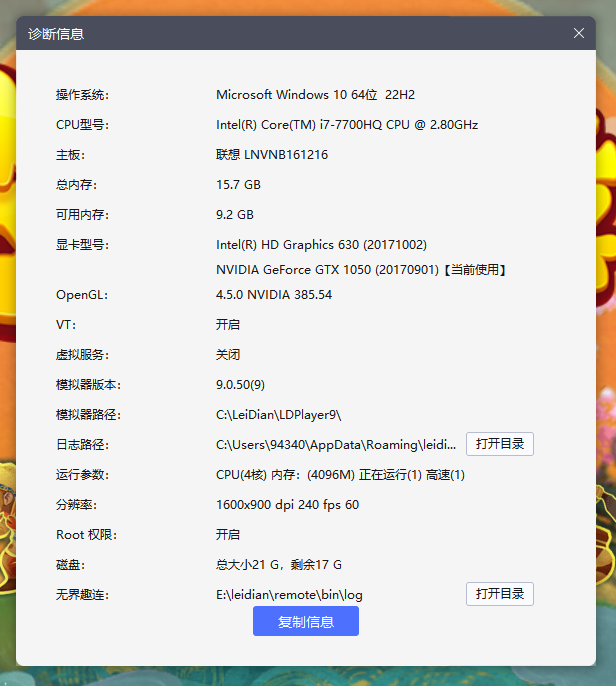
Task: Click the C:\LeiDian\LDPlayer9\ emulator path
Action: [279, 415]
